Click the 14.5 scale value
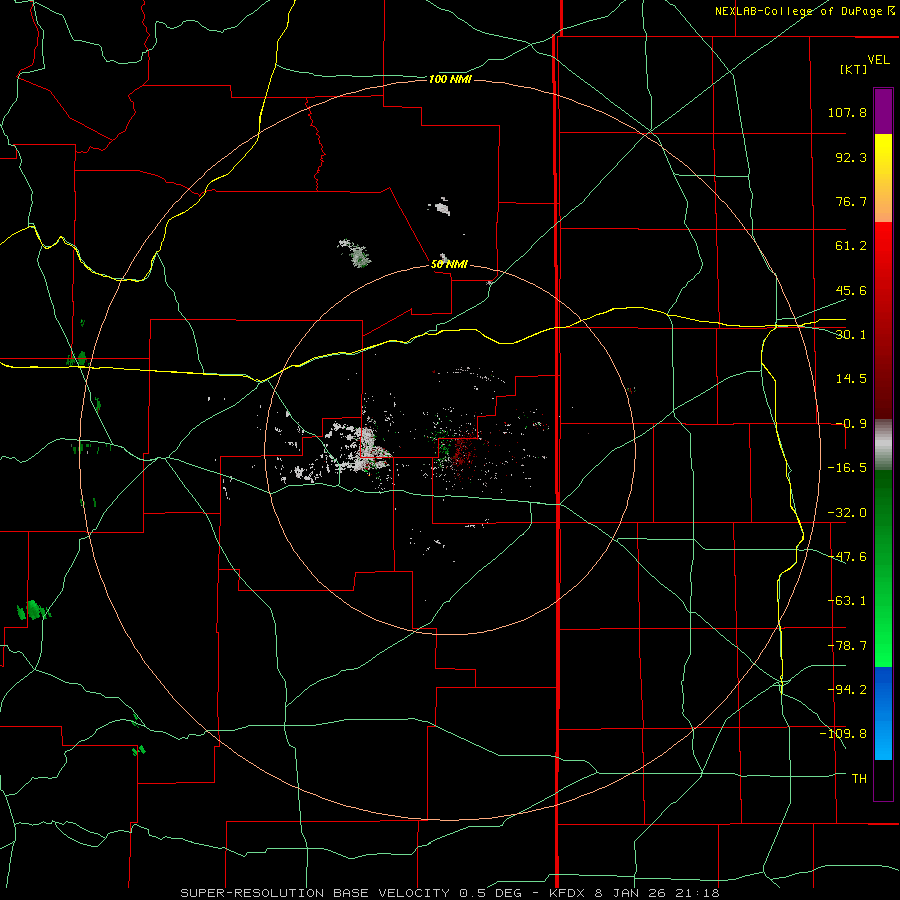900x900 pixels. coord(851,379)
